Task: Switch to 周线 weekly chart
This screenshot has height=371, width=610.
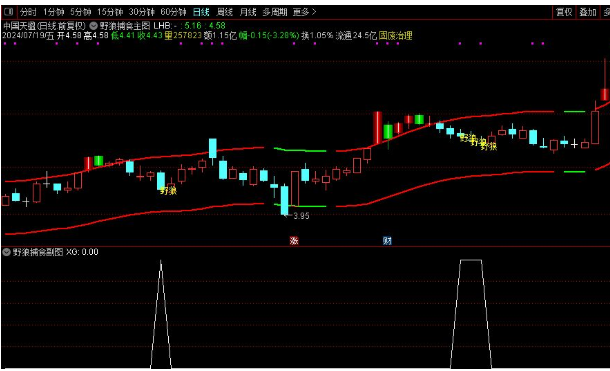Action: (x=224, y=12)
